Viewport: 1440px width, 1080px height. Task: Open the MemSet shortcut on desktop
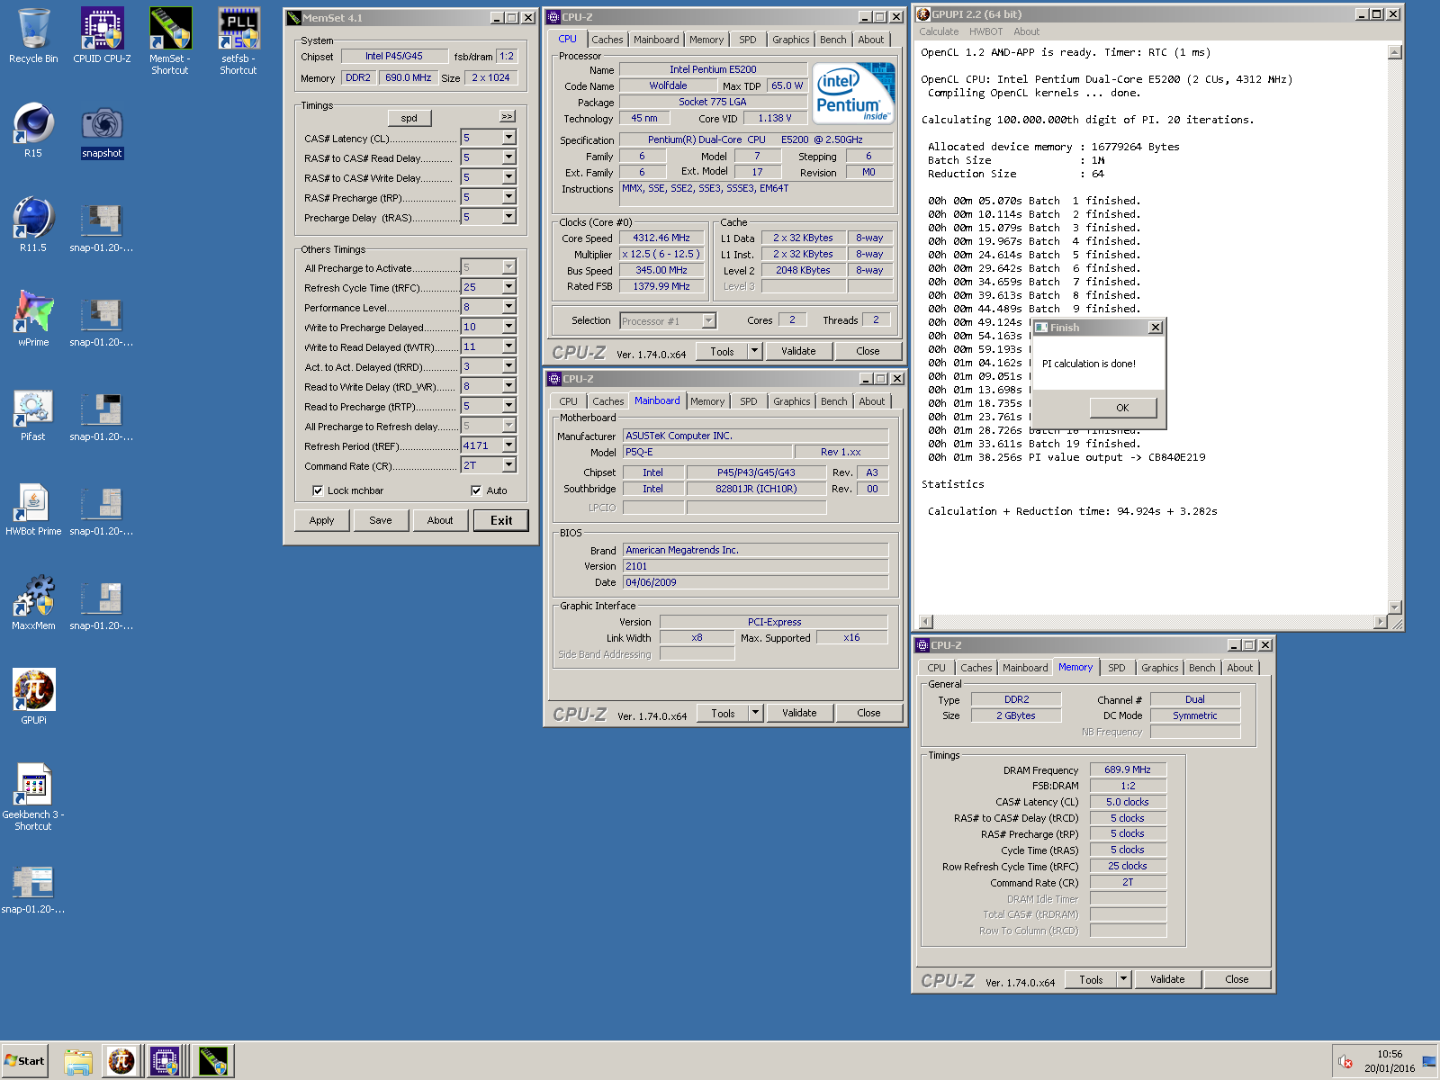(x=170, y=41)
